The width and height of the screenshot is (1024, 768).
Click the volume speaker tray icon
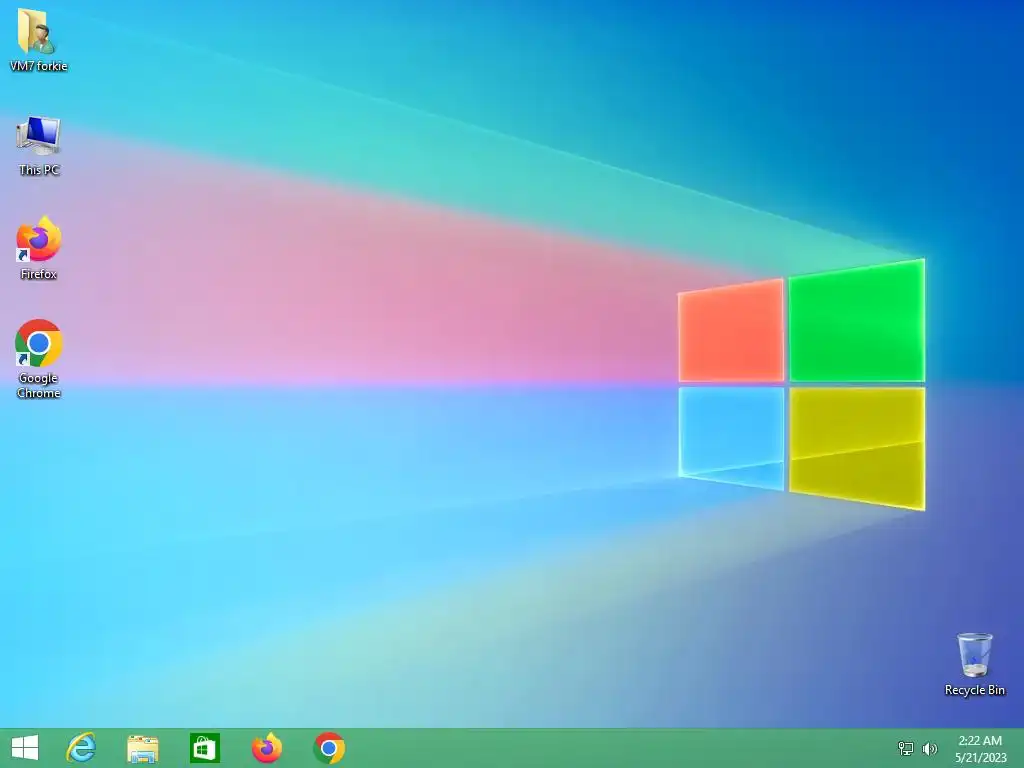coord(929,748)
